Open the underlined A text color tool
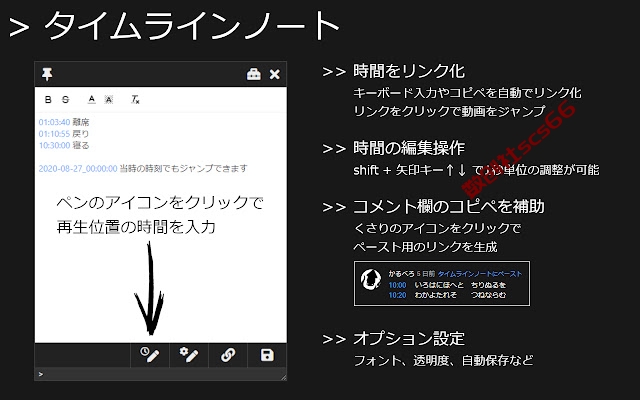640x400 pixels. 91,99
